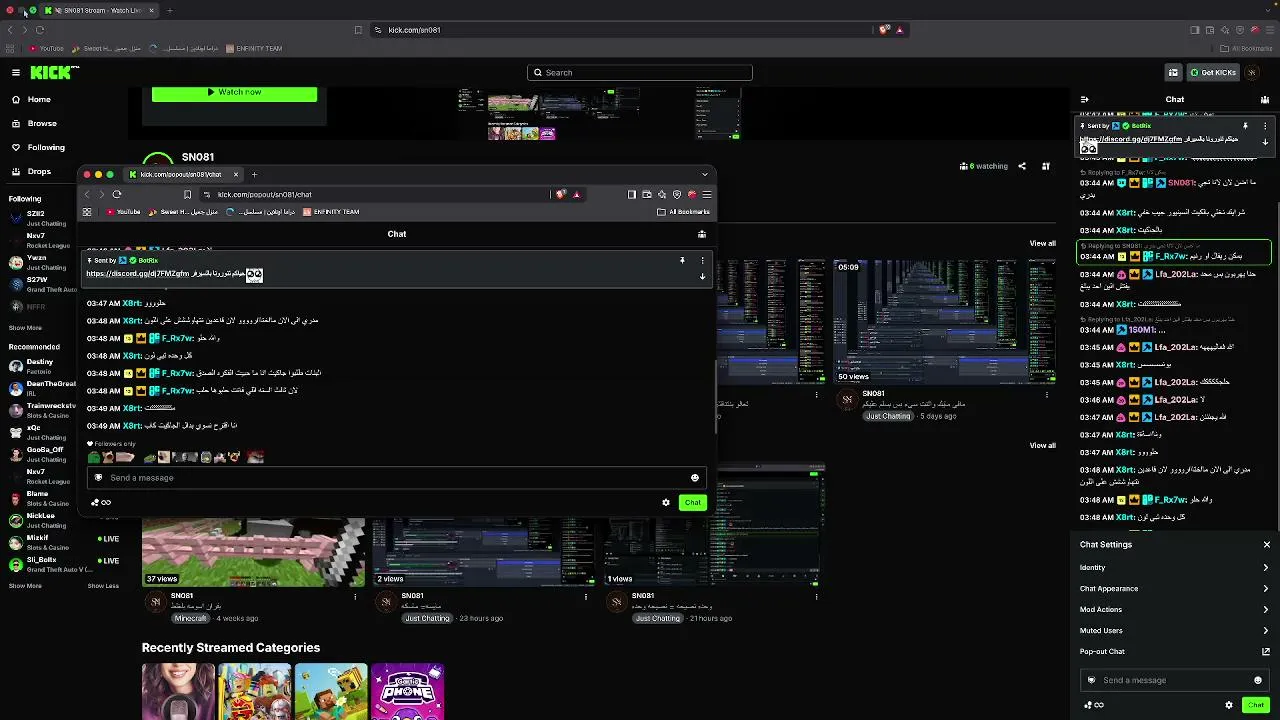
Task: Reload the main browser window page
Action: tap(40, 30)
